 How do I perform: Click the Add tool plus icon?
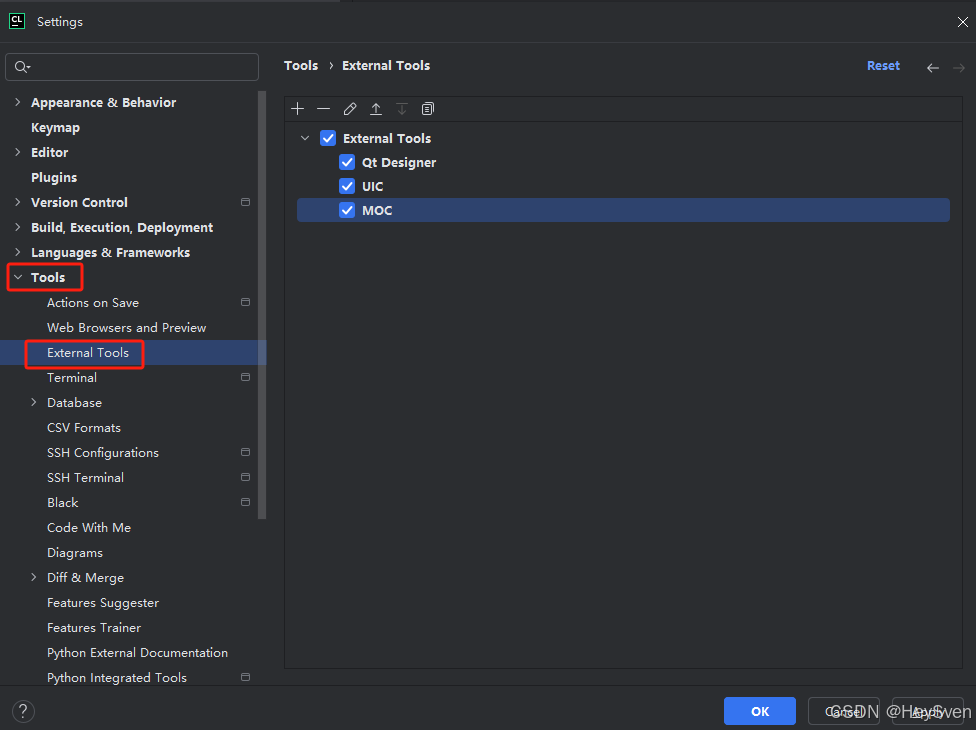click(297, 108)
